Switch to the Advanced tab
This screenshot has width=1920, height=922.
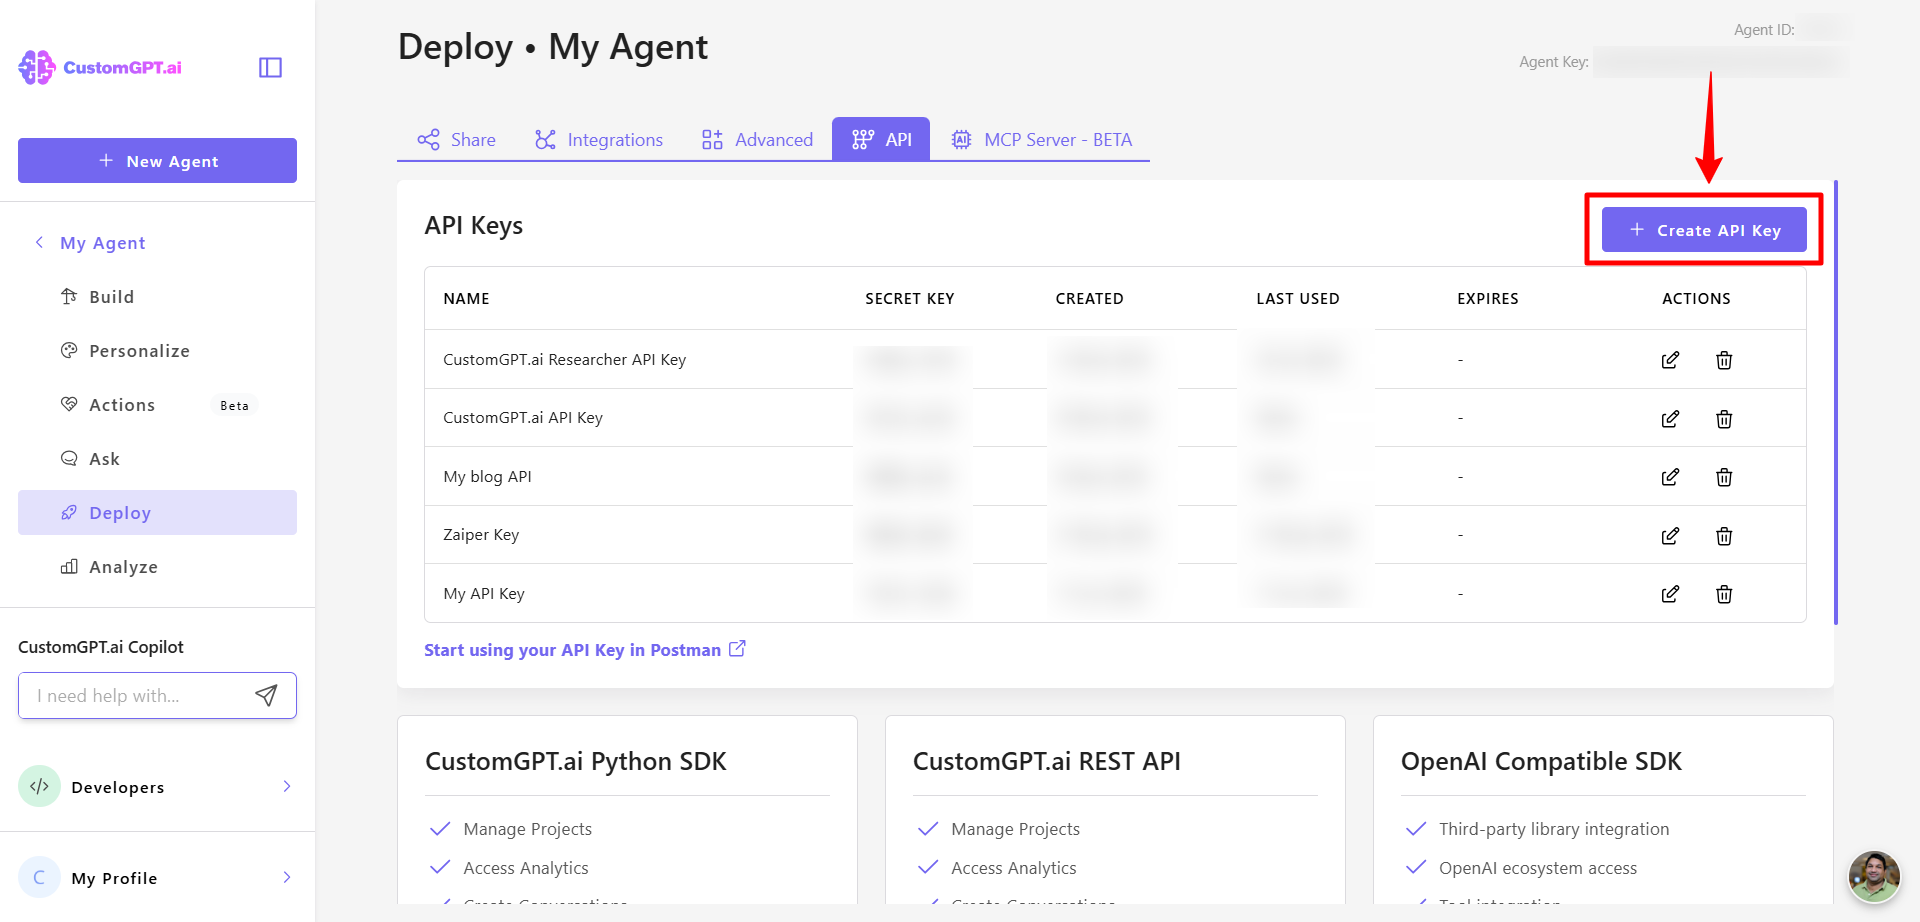[x=757, y=139]
